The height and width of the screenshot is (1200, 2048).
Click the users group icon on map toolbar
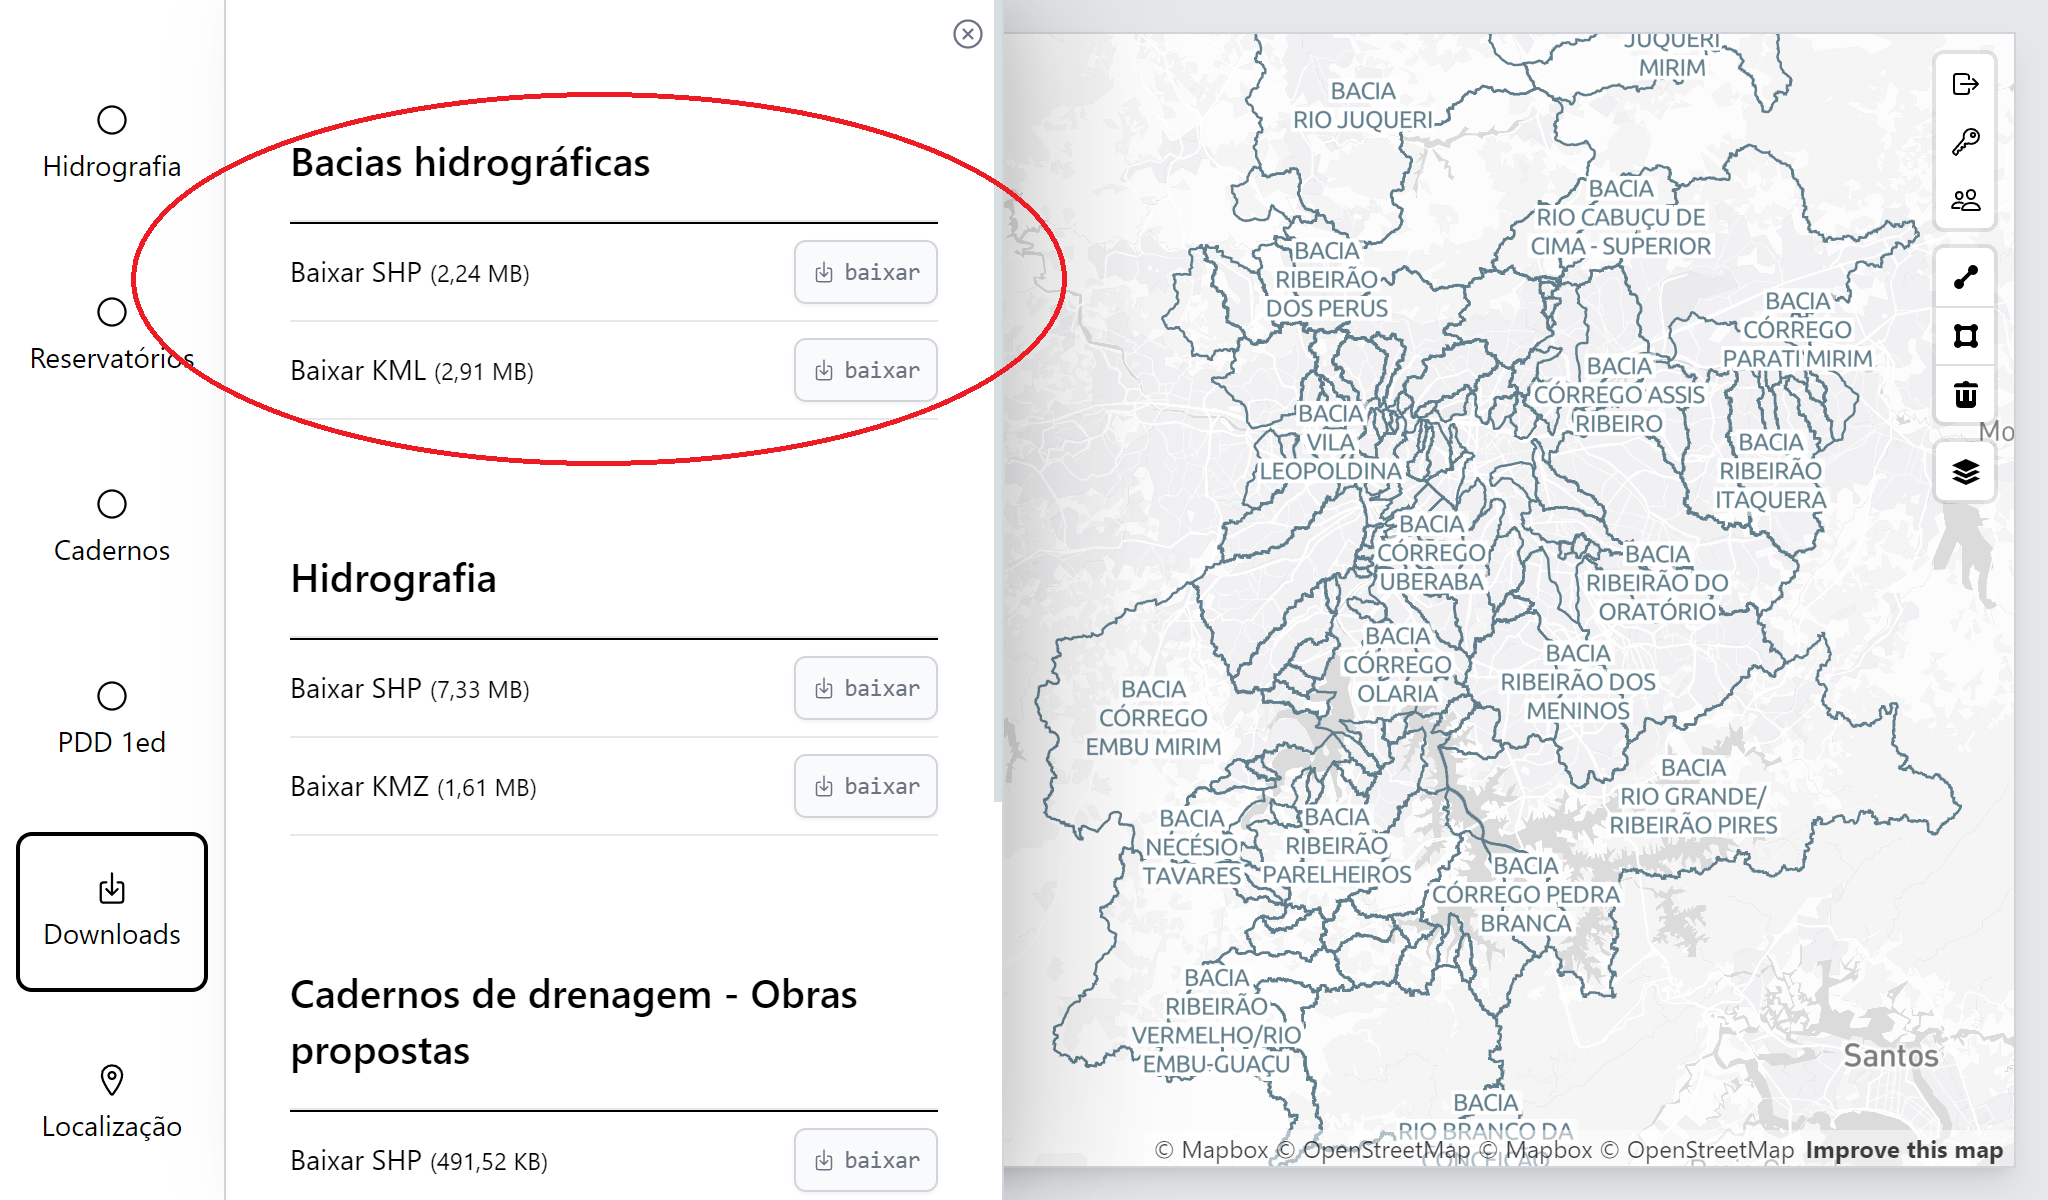(x=1965, y=200)
